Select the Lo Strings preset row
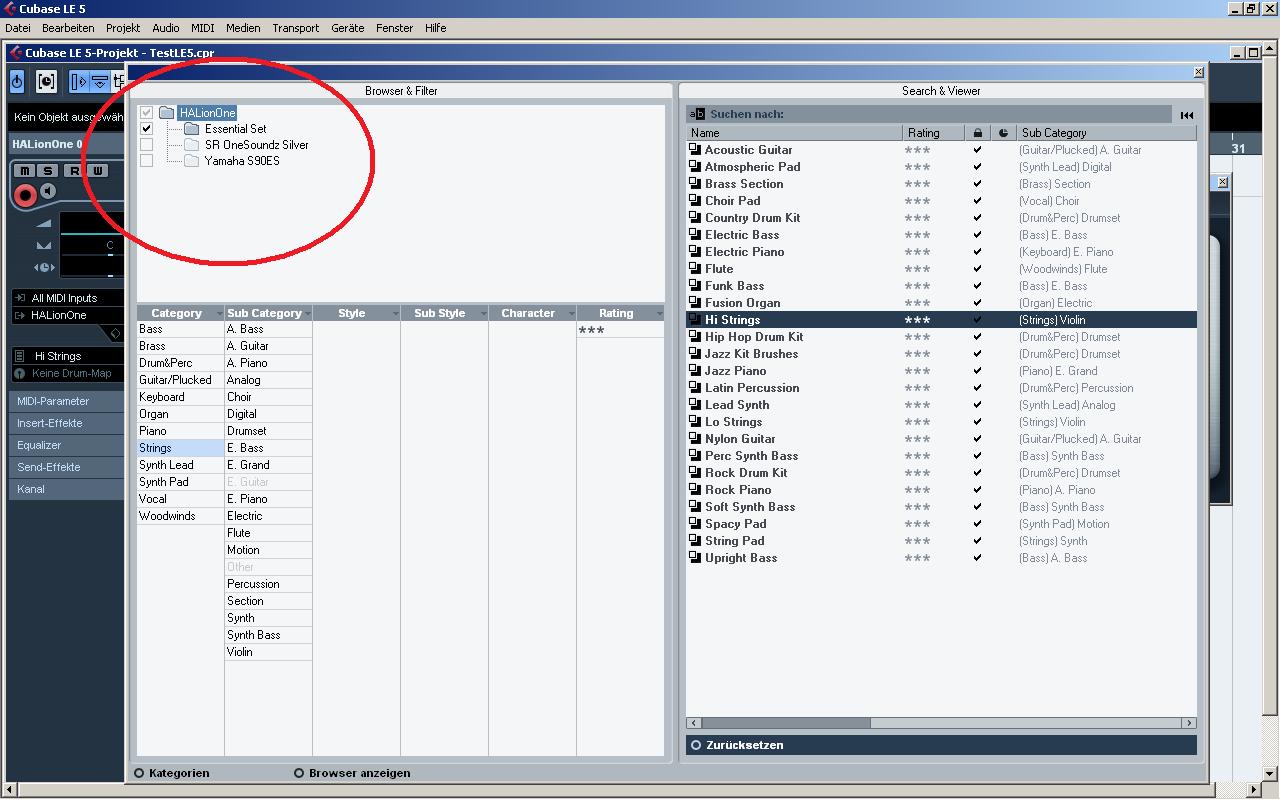This screenshot has width=1280, height=800. [x=941, y=422]
